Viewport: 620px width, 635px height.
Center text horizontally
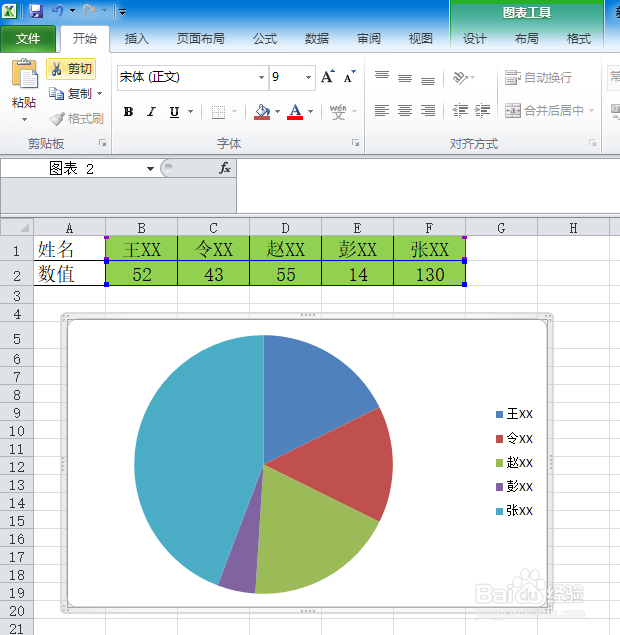click(405, 110)
